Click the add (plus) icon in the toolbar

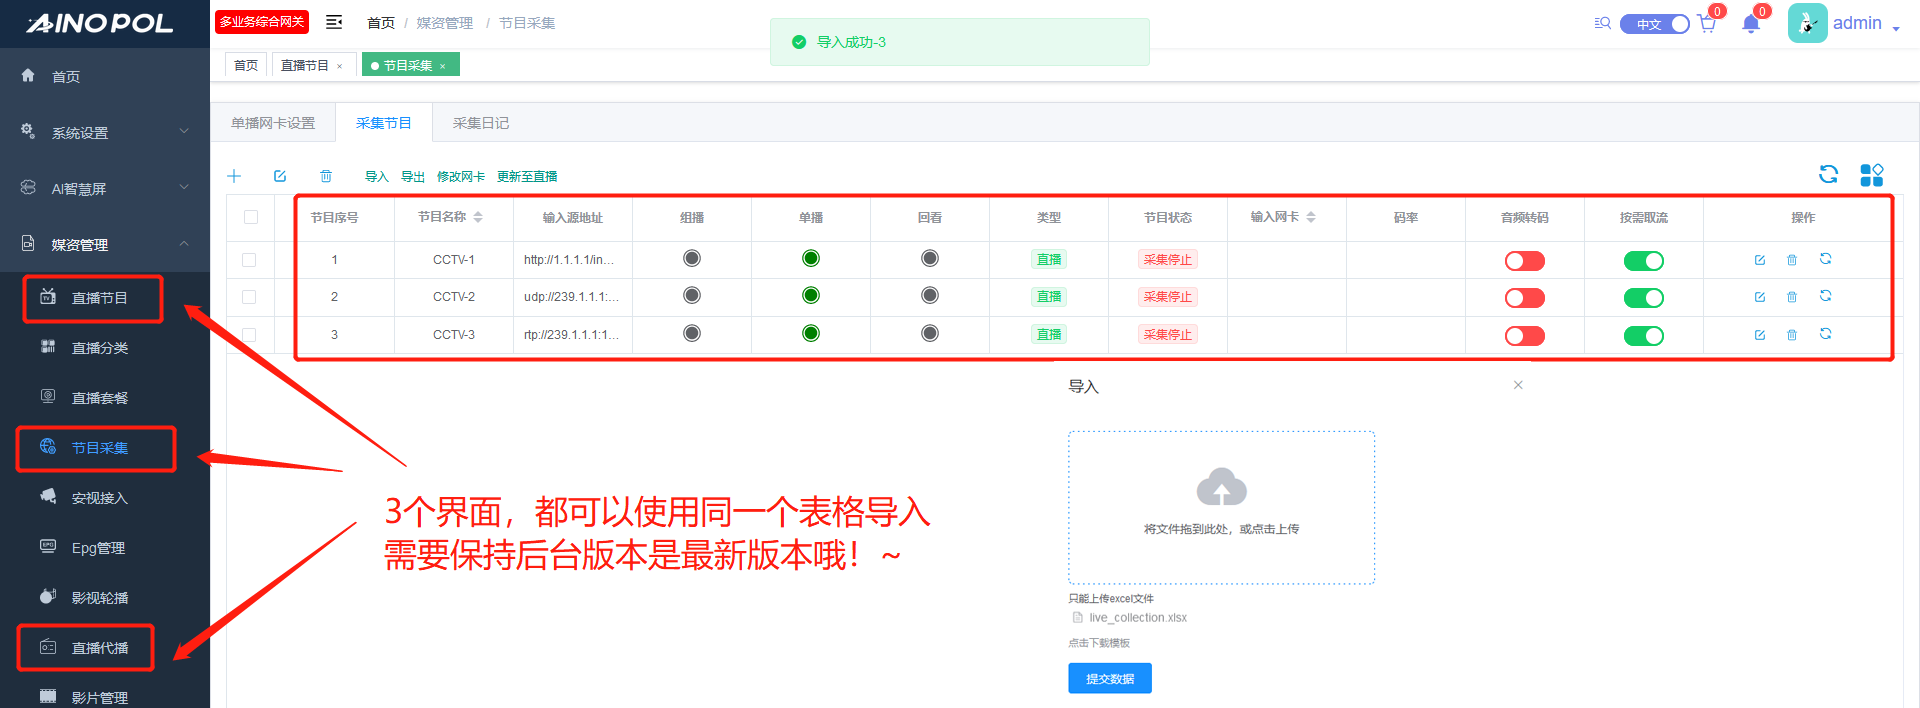pyautogui.click(x=234, y=176)
